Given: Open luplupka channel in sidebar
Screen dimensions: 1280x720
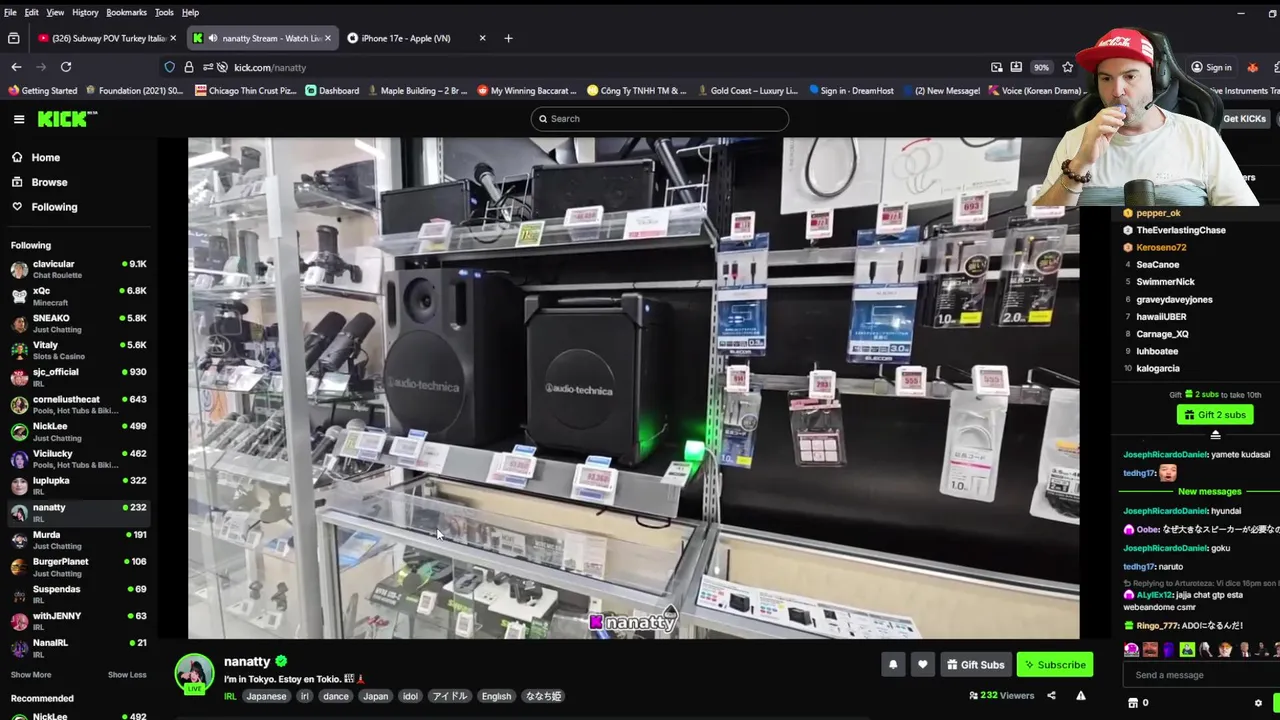Looking at the screenshot, I should pyautogui.click(x=78, y=485).
